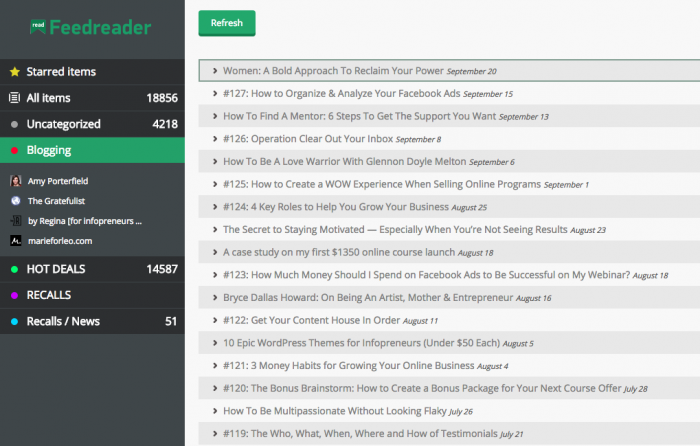Open article #120: The Bonus Brainstorm
700x446 pixels.
tap(422, 388)
